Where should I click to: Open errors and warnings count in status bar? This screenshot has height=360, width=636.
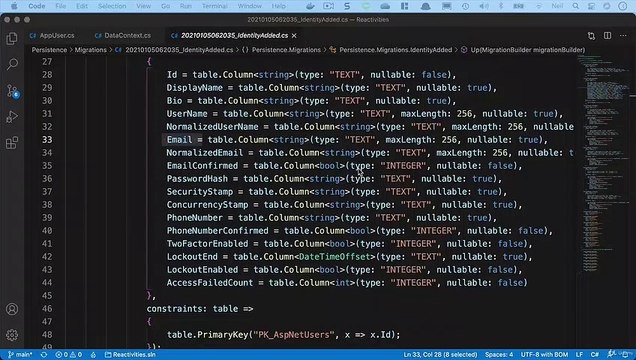[69, 355]
